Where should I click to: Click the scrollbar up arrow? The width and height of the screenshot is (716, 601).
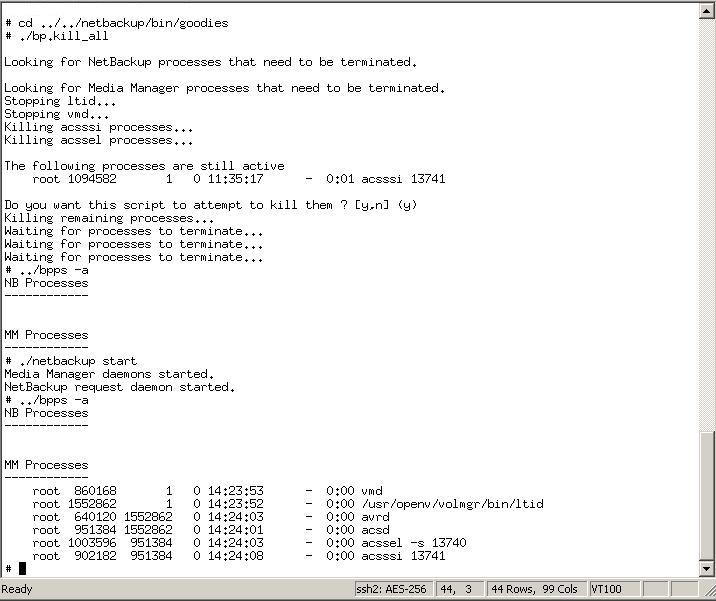click(706, 11)
